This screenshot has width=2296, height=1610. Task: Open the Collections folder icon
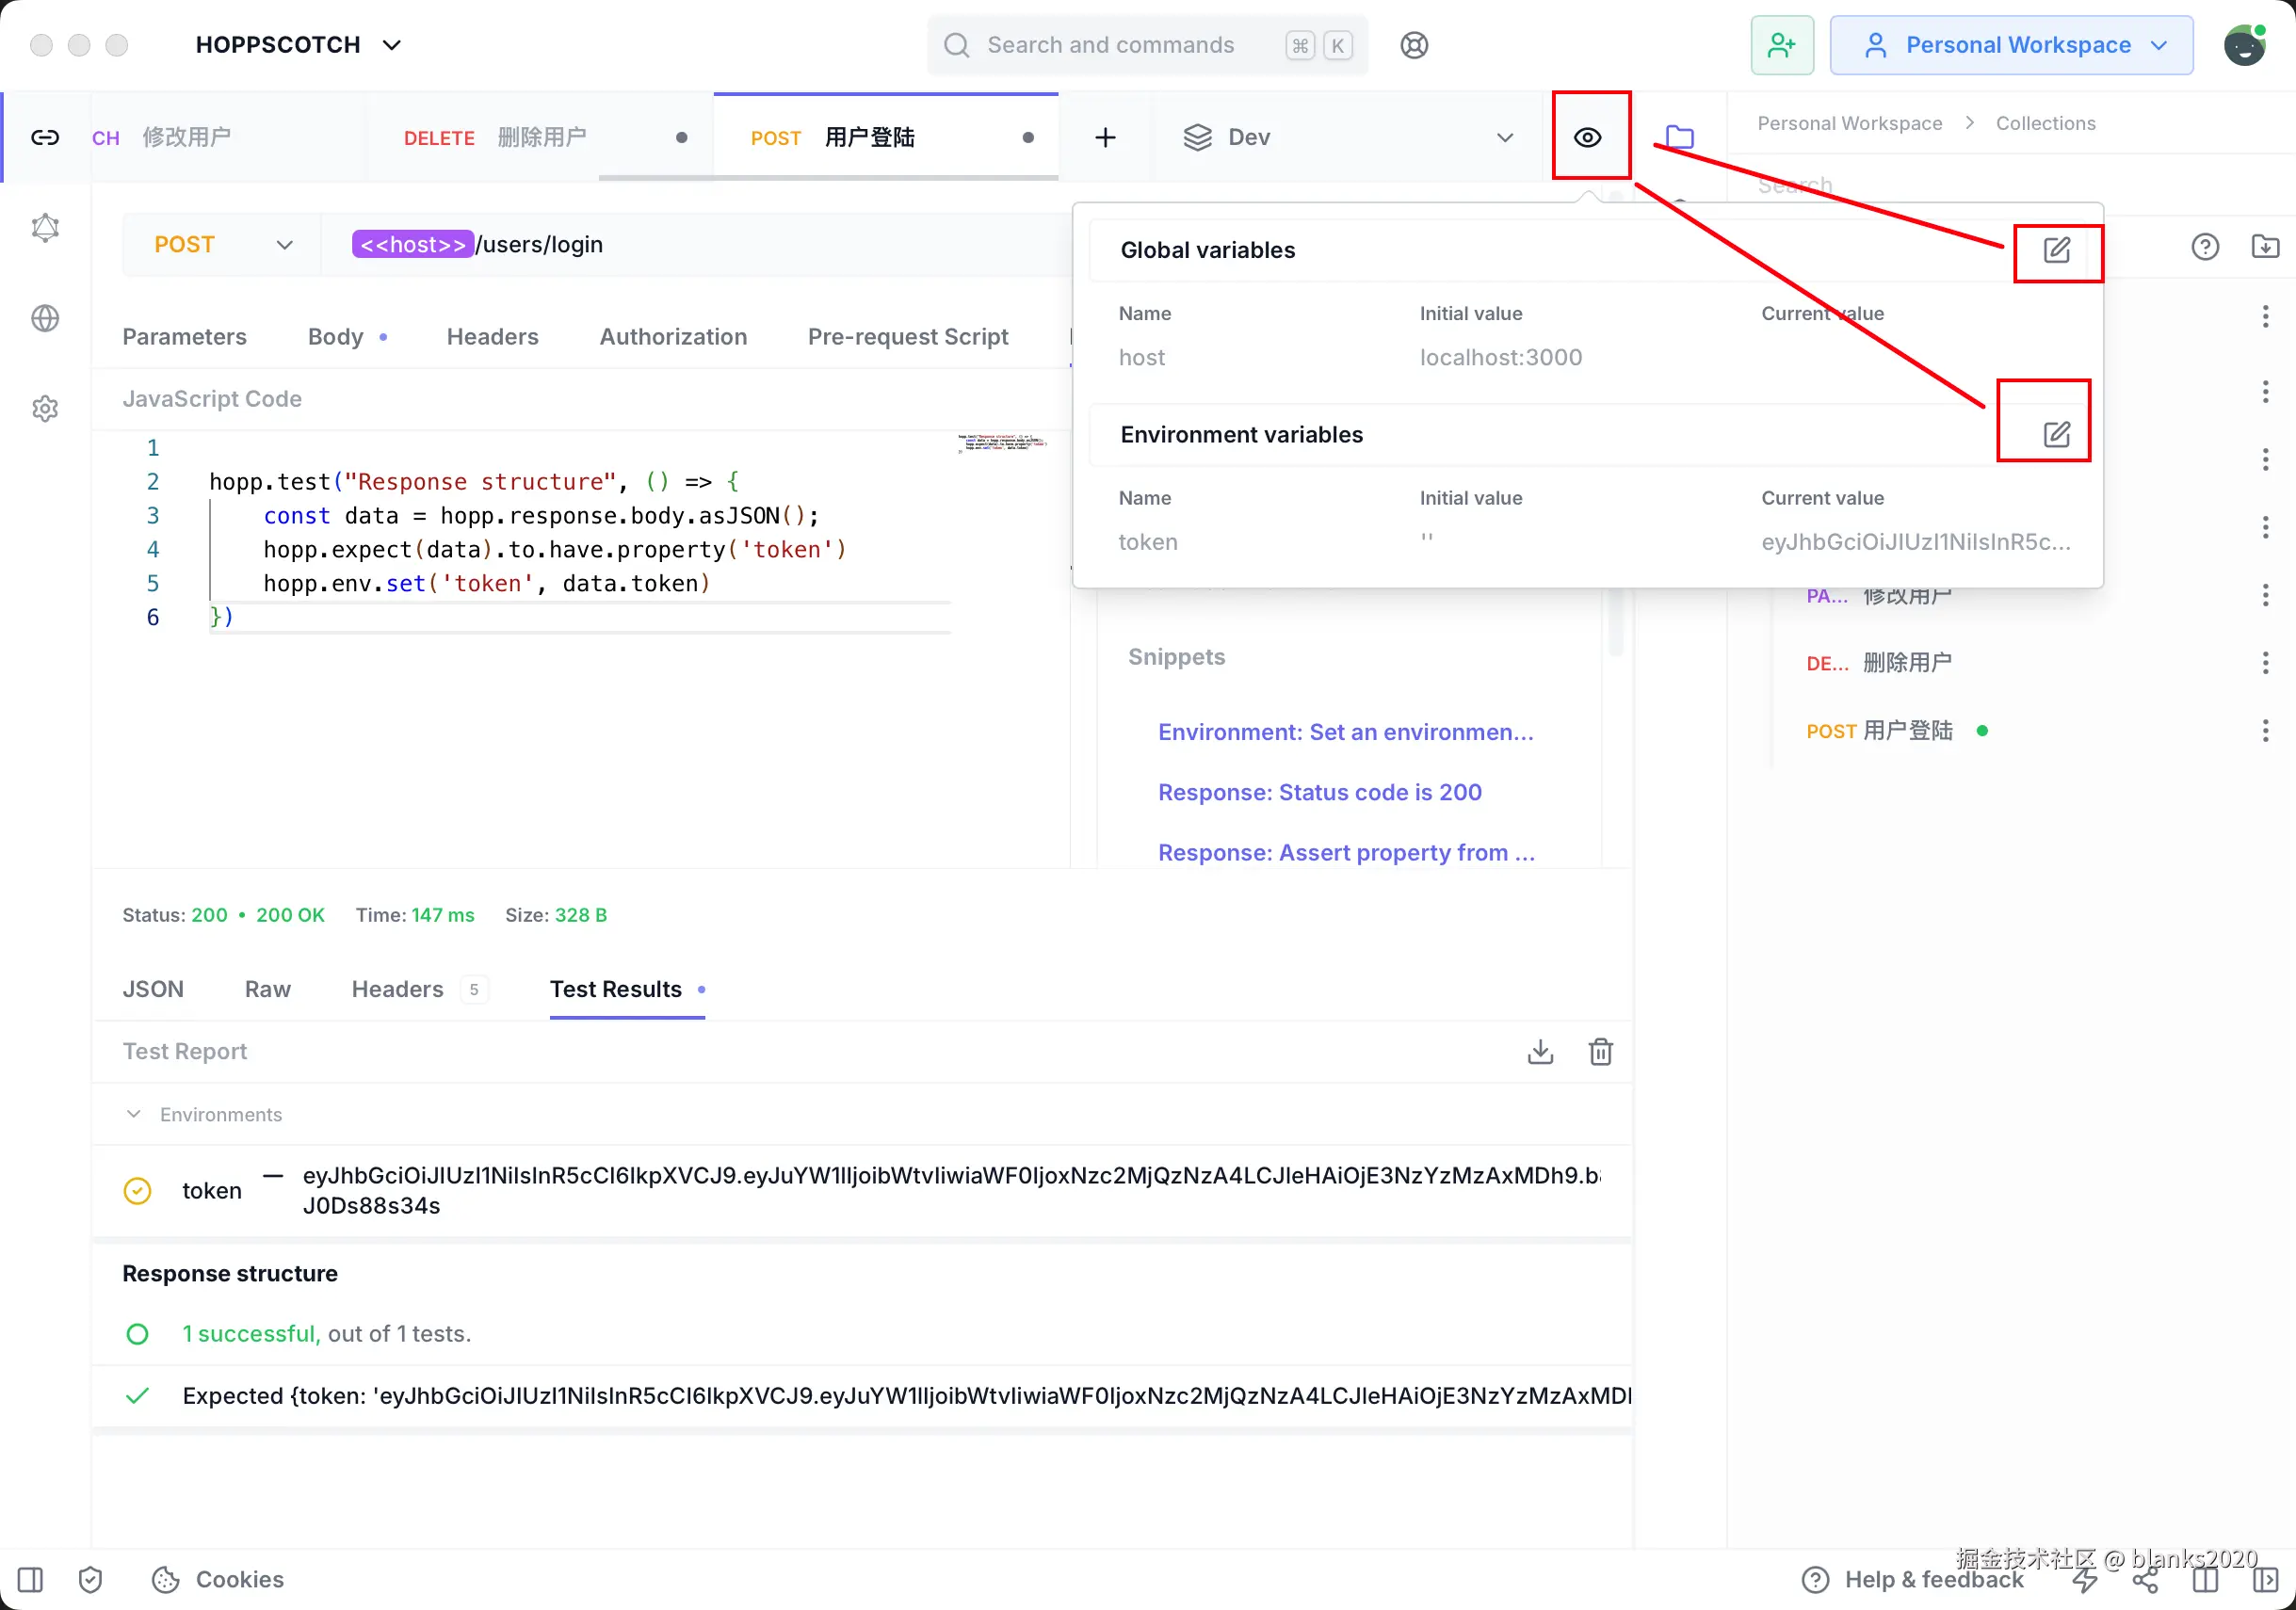point(1679,137)
